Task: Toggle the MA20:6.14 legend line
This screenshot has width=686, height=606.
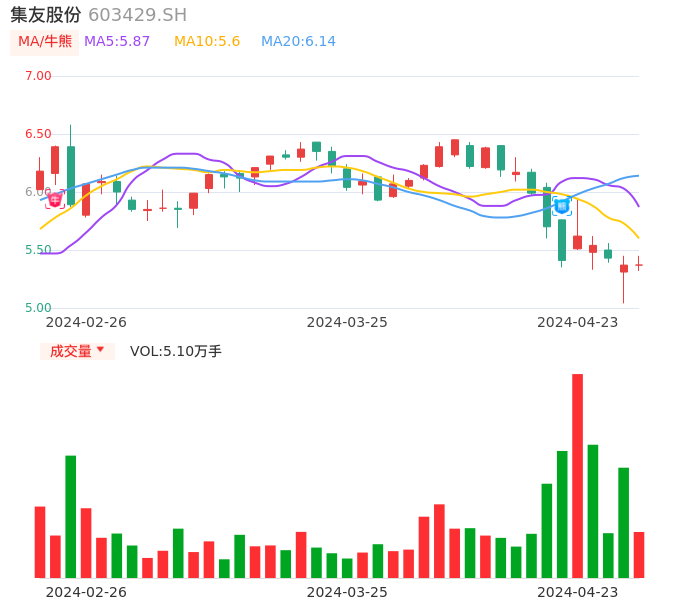Action: 298,41
